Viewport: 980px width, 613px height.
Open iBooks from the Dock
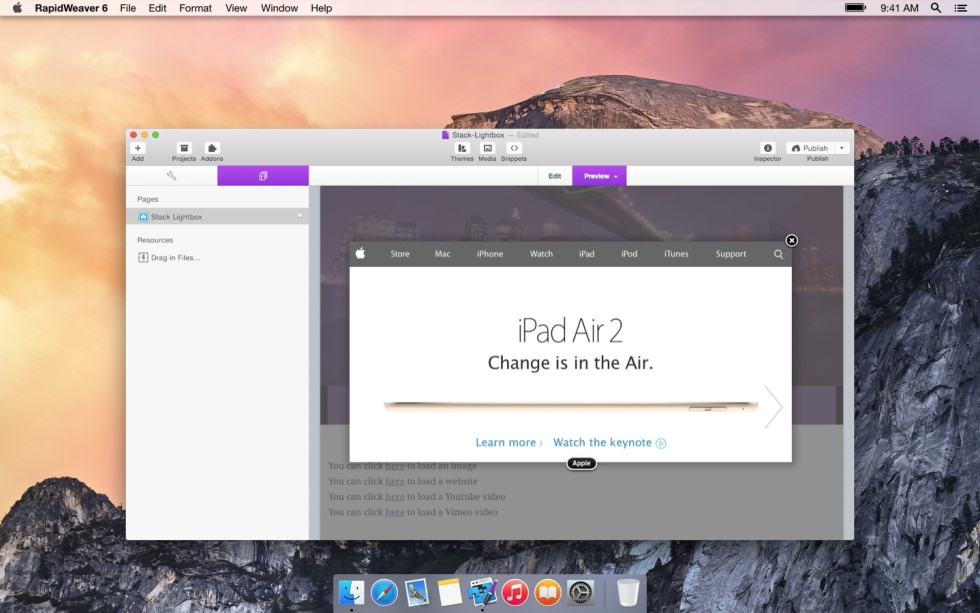click(548, 592)
